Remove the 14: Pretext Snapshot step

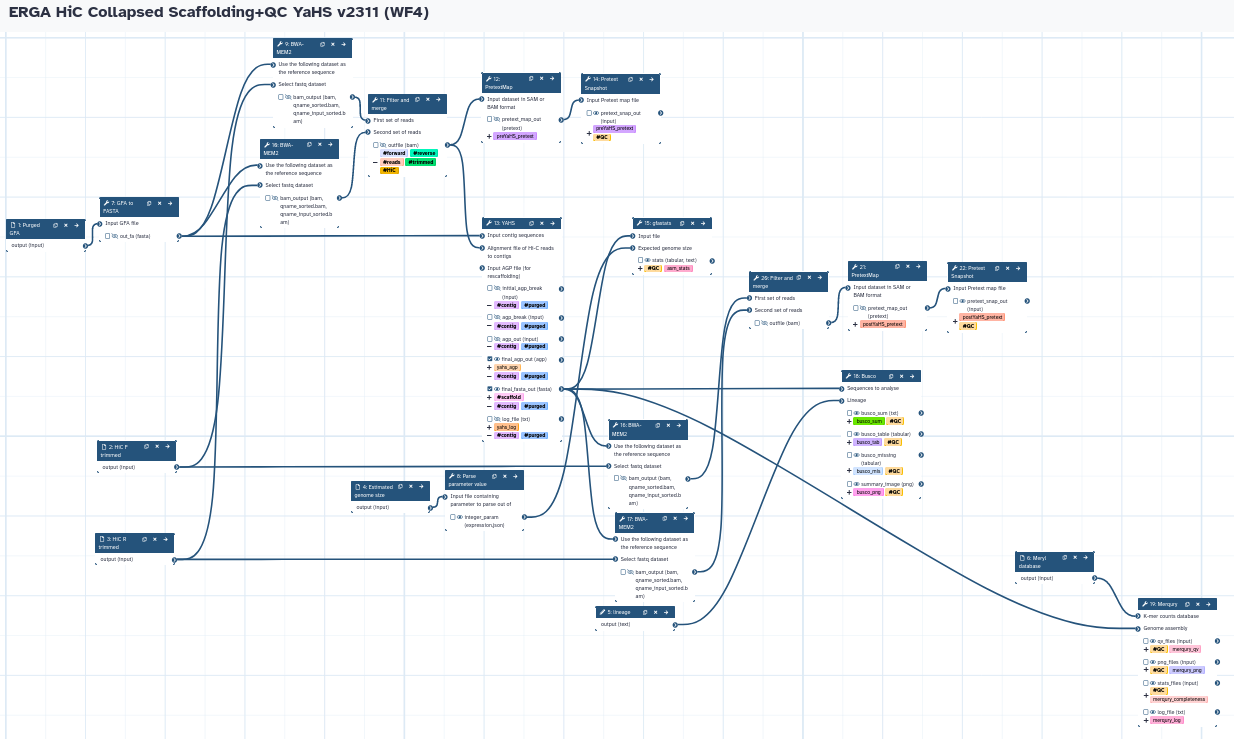pos(639,78)
